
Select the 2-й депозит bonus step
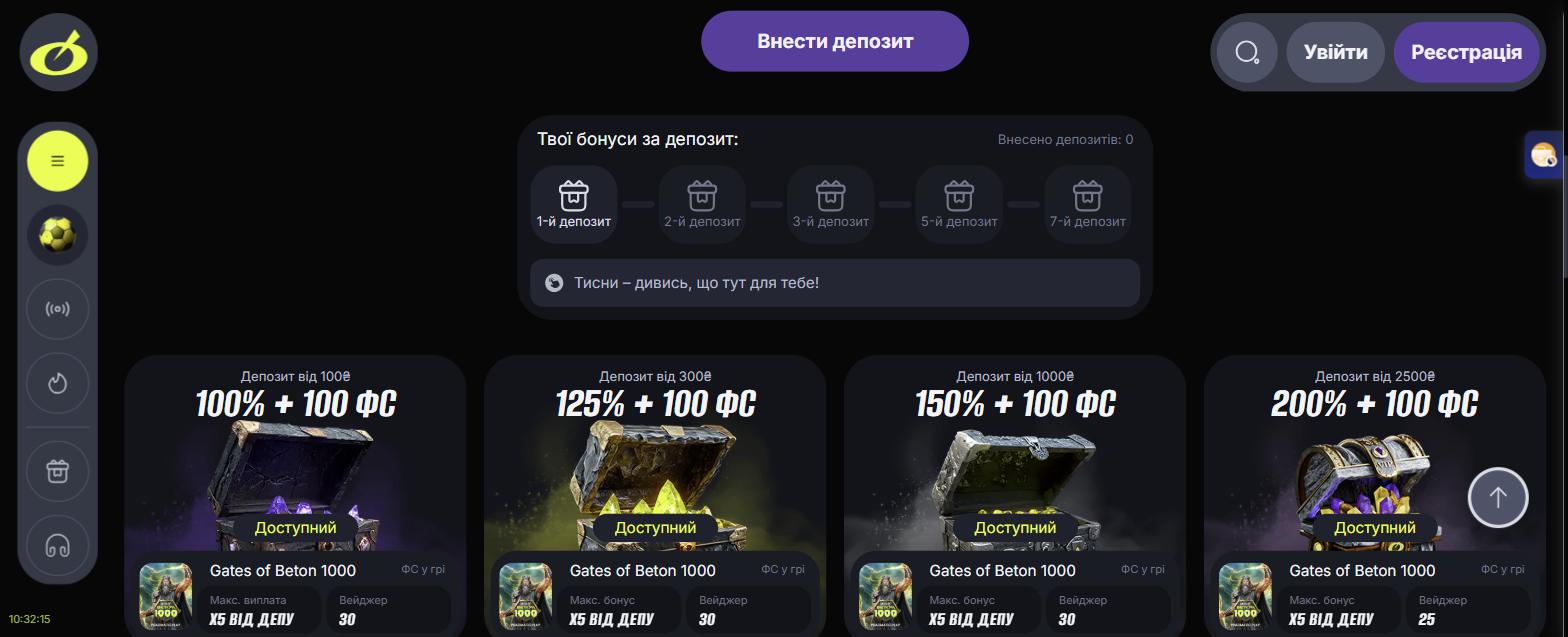702,204
